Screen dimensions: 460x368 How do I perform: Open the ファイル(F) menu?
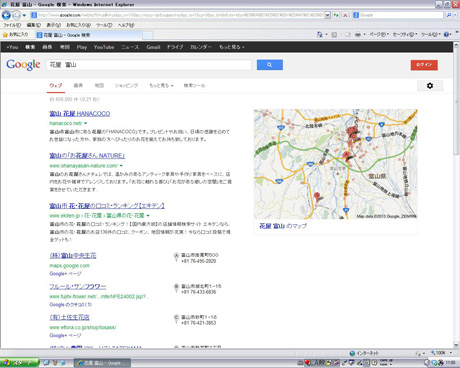click(x=12, y=25)
